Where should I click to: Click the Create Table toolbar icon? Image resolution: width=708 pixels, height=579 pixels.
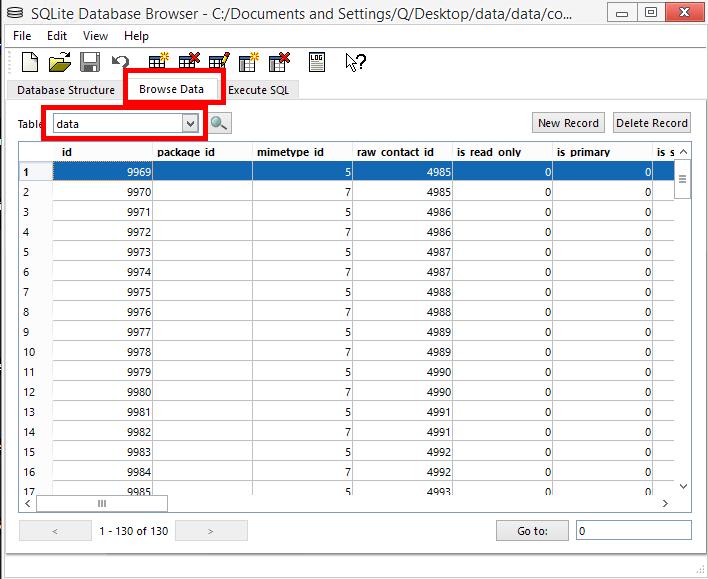pyautogui.click(x=158, y=62)
